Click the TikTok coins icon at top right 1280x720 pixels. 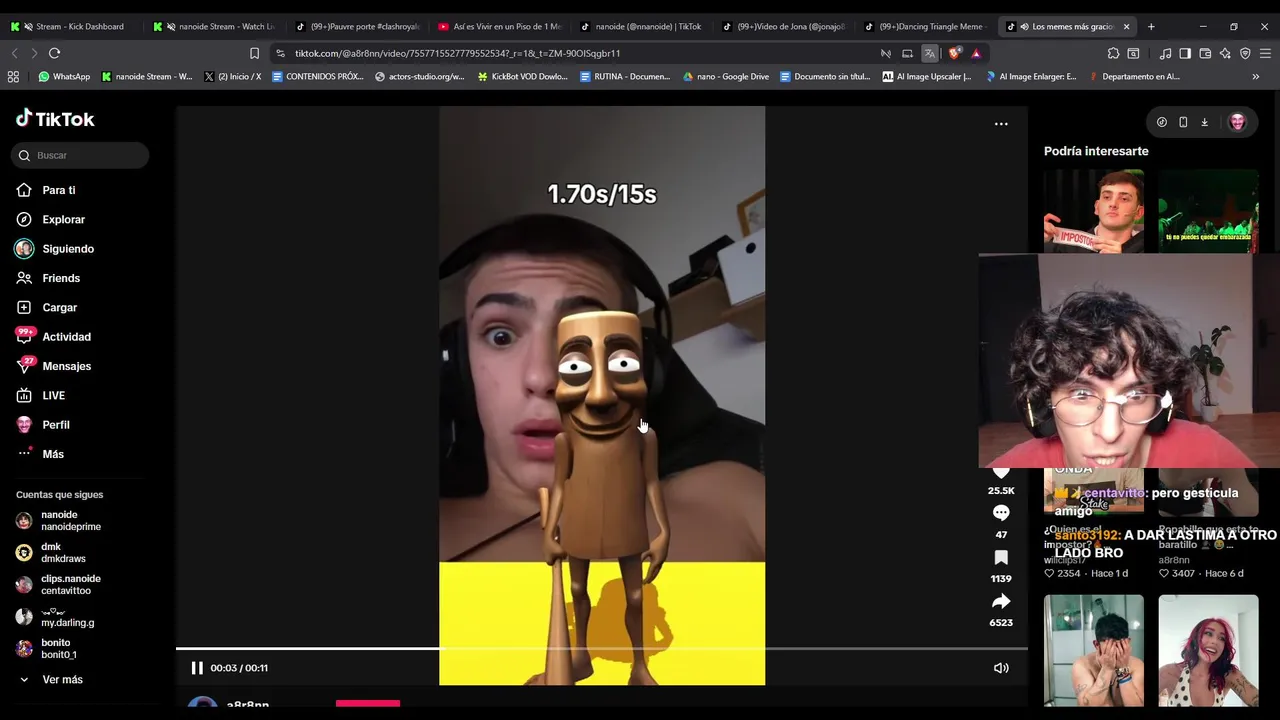pos(1161,122)
